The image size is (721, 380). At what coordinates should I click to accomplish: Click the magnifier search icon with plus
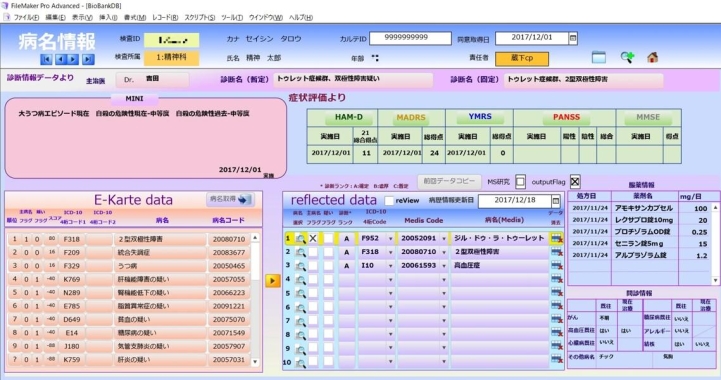coord(627,58)
